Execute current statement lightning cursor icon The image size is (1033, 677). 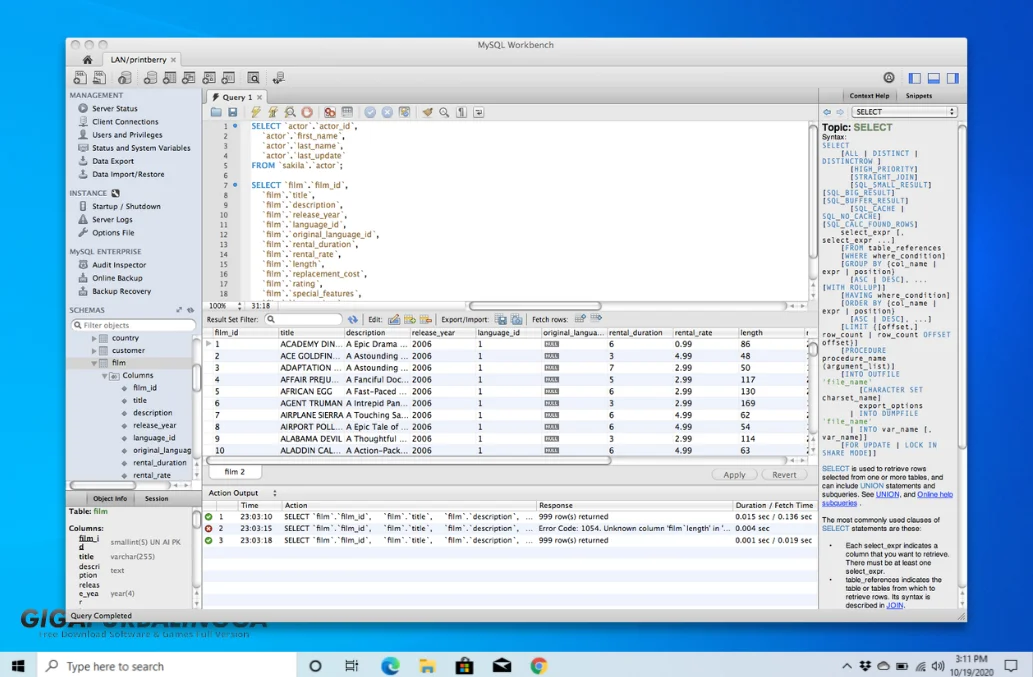(x=273, y=113)
